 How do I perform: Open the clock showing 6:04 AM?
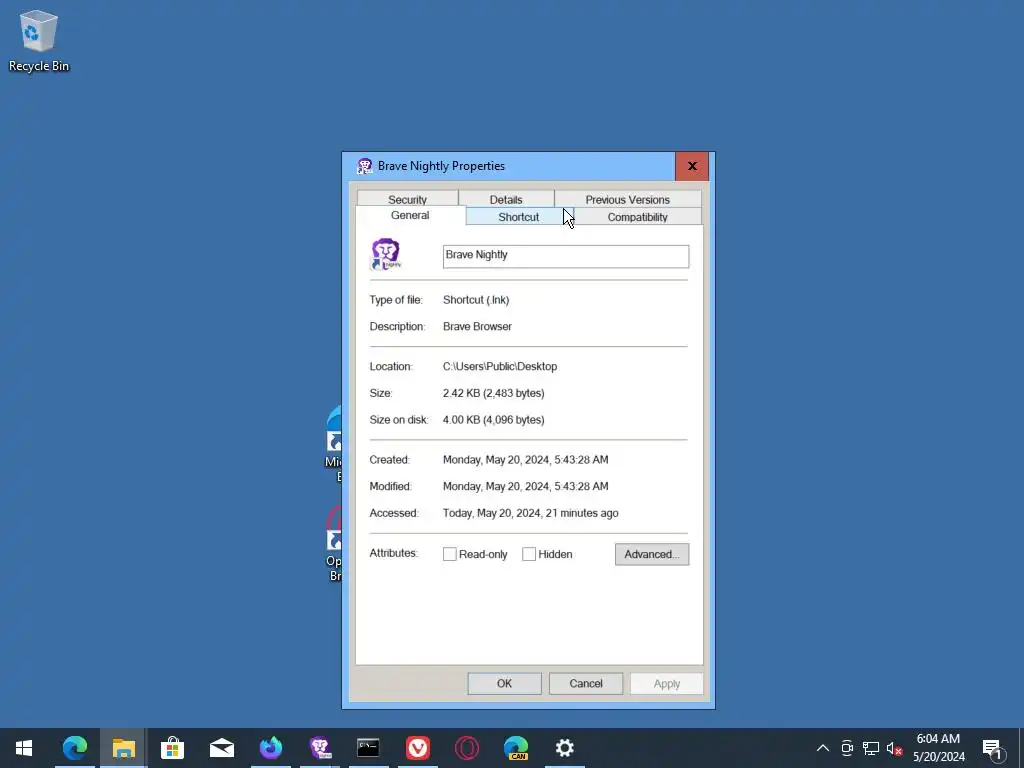pyautogui.click(x=938, y=748)
